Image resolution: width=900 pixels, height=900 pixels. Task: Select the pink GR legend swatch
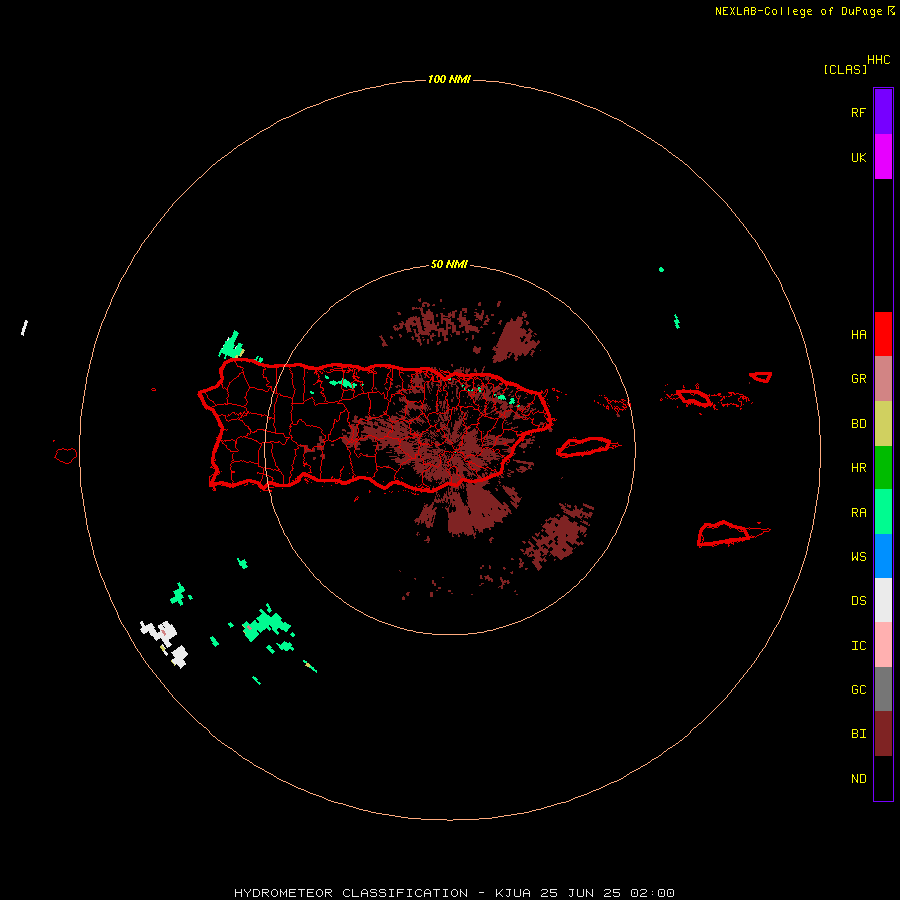tap(883, 379)
